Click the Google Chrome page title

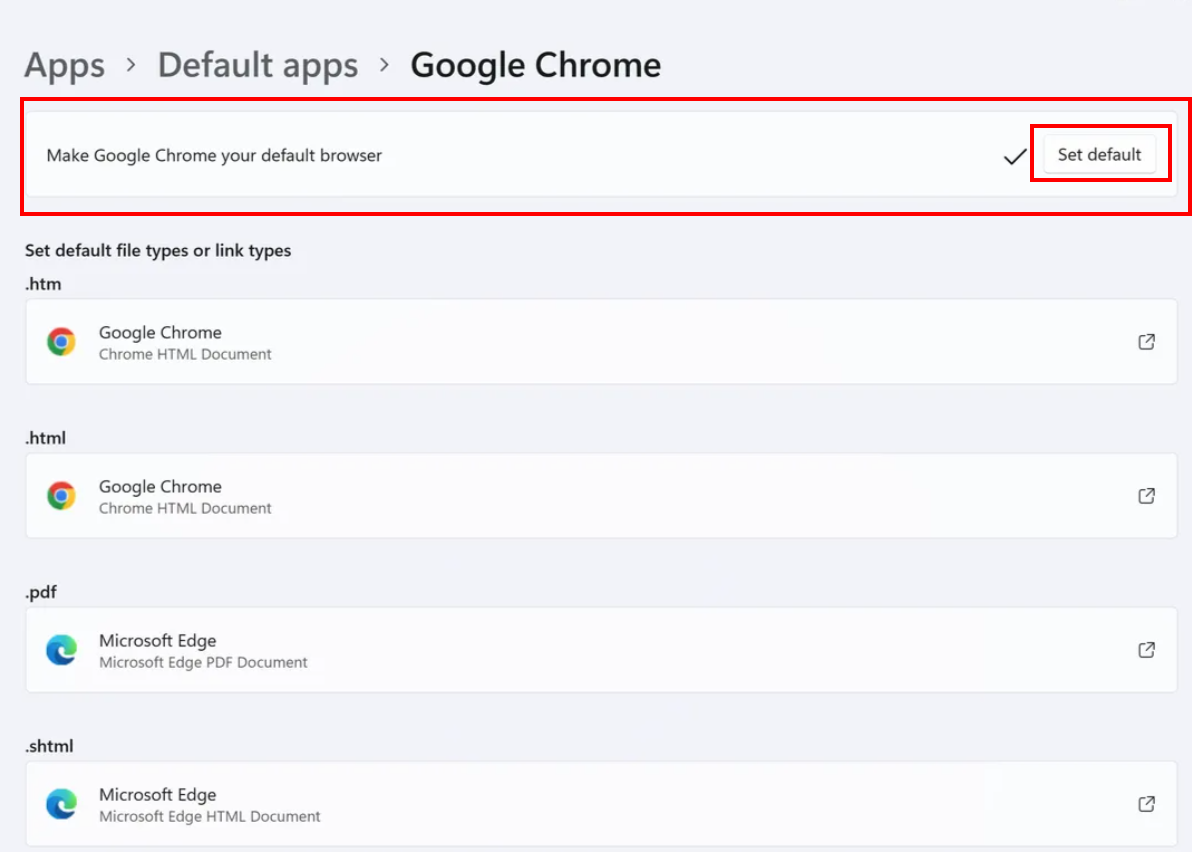[x=536, y=65]
